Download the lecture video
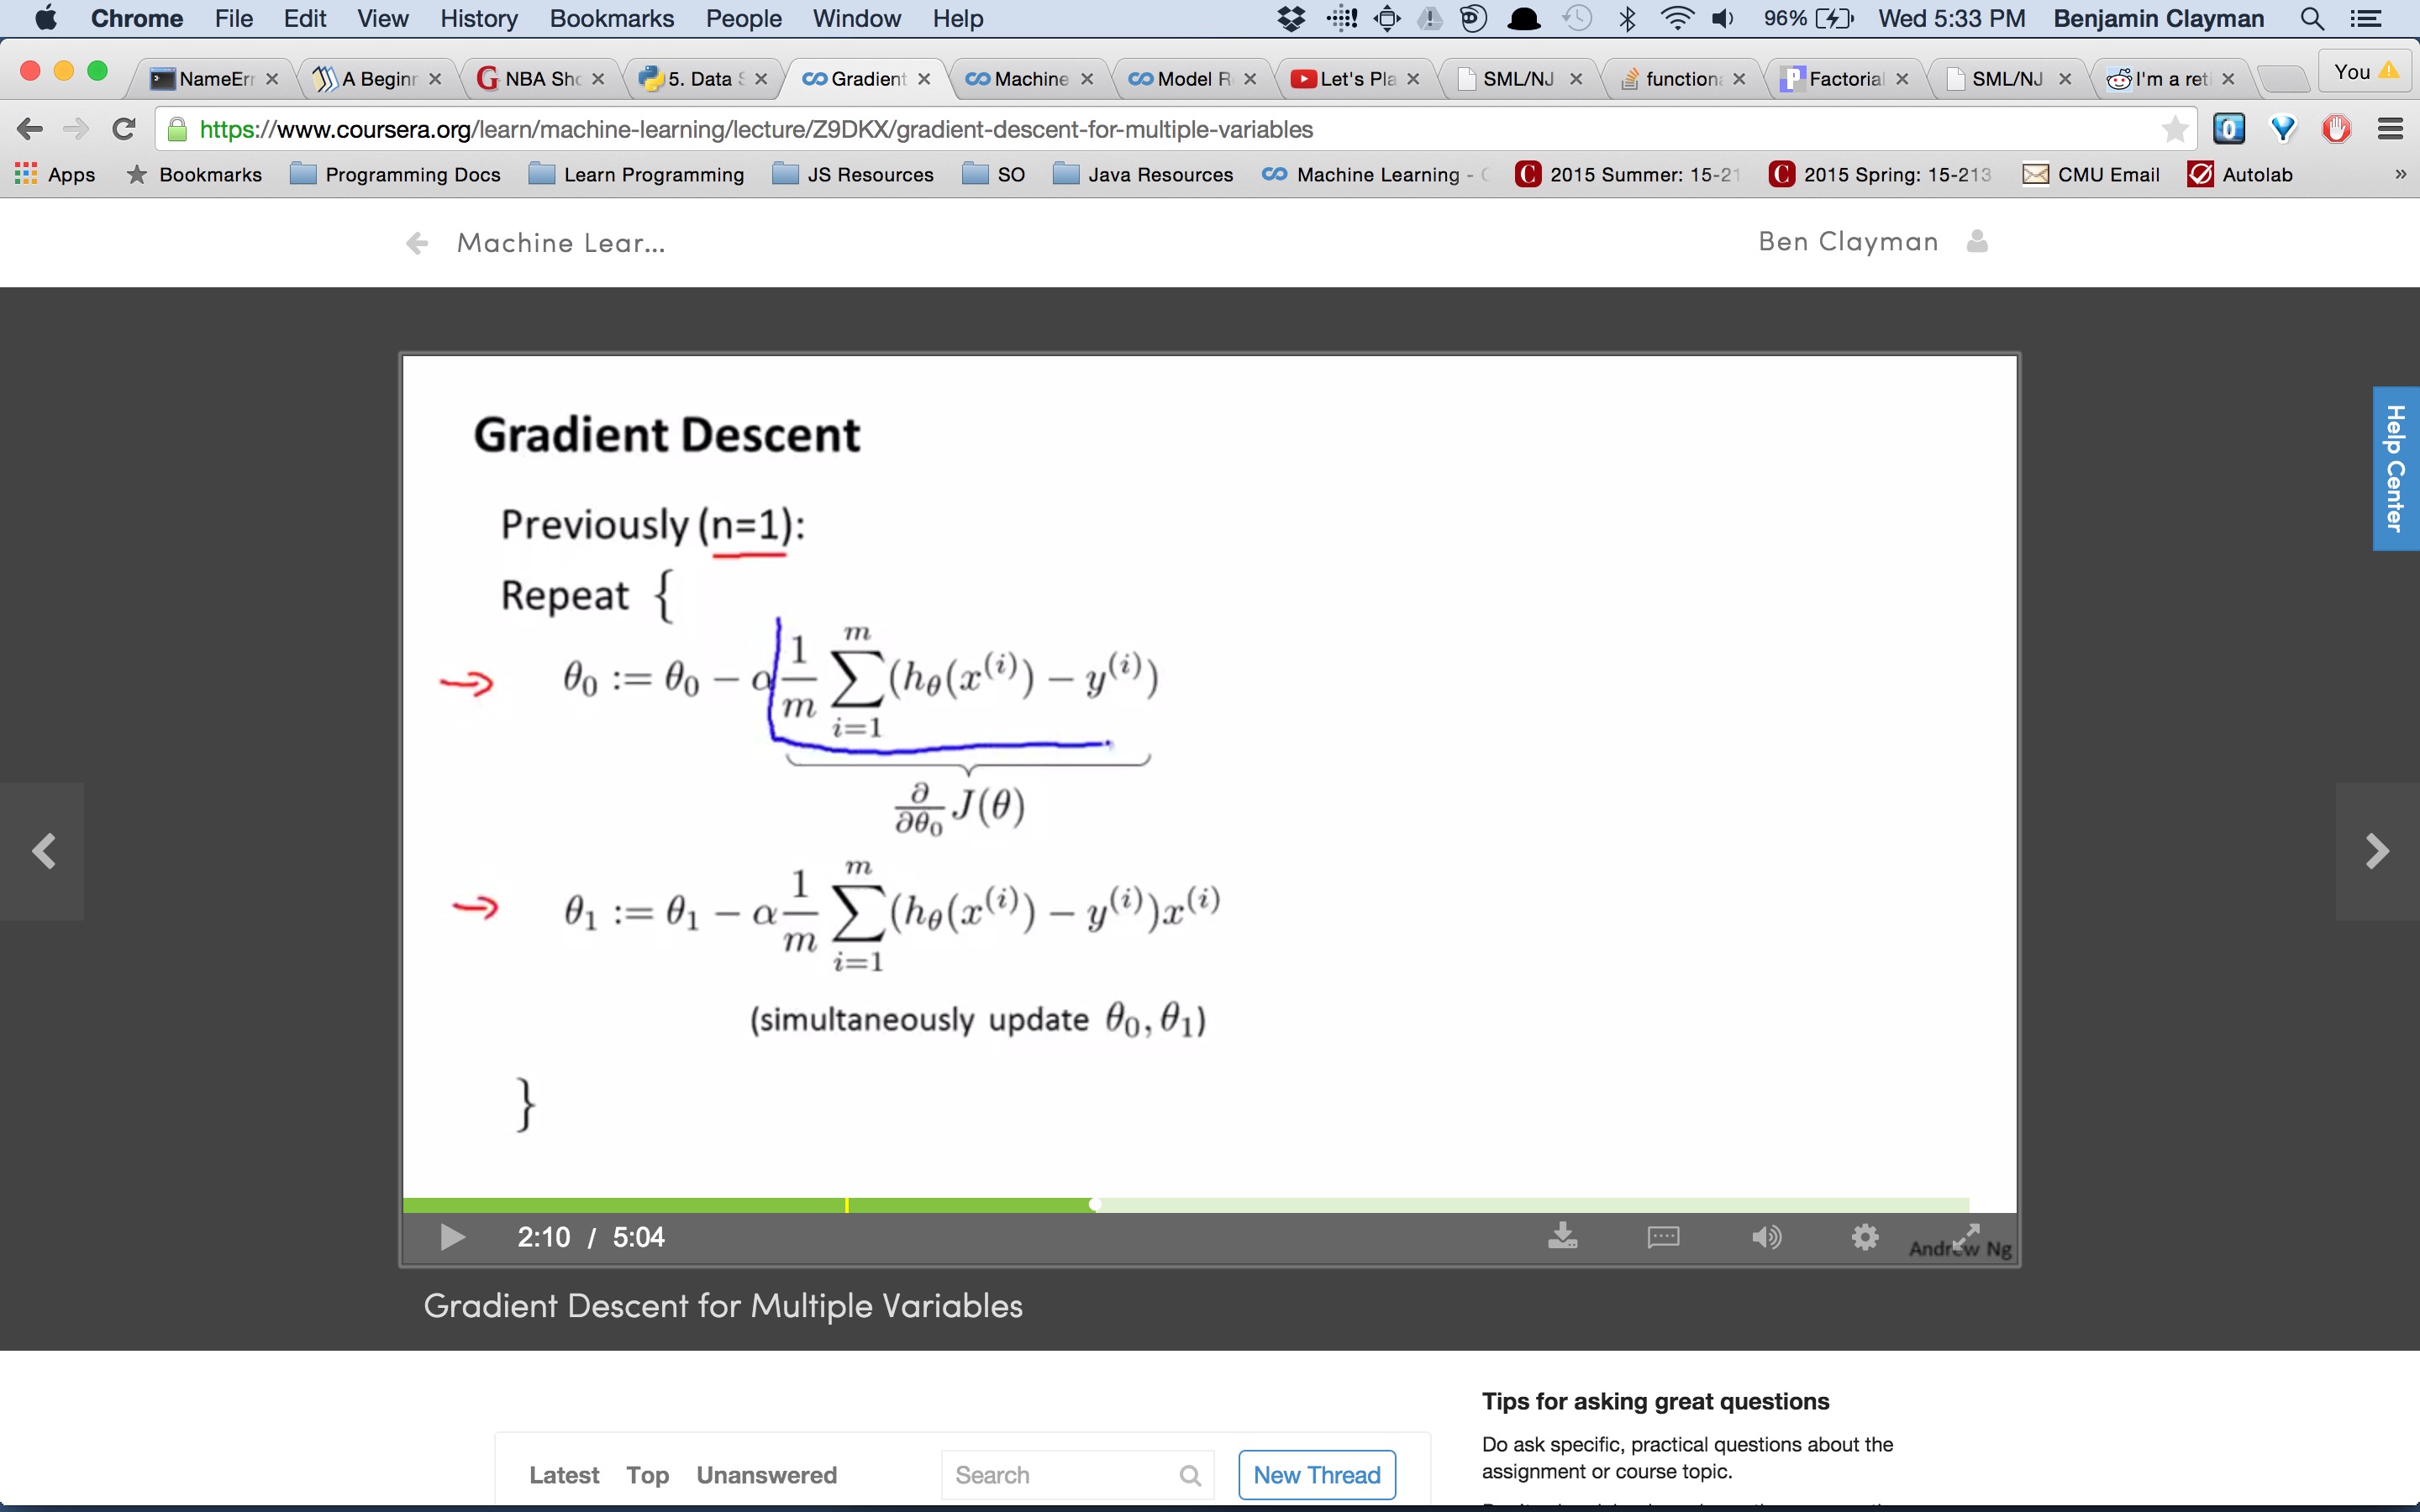This screenshot has height=1512, width=2420. 1562,1237
